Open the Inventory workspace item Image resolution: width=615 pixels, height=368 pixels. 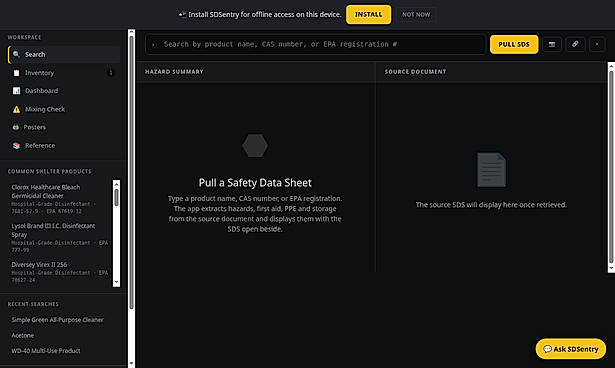tap(64, 73)
